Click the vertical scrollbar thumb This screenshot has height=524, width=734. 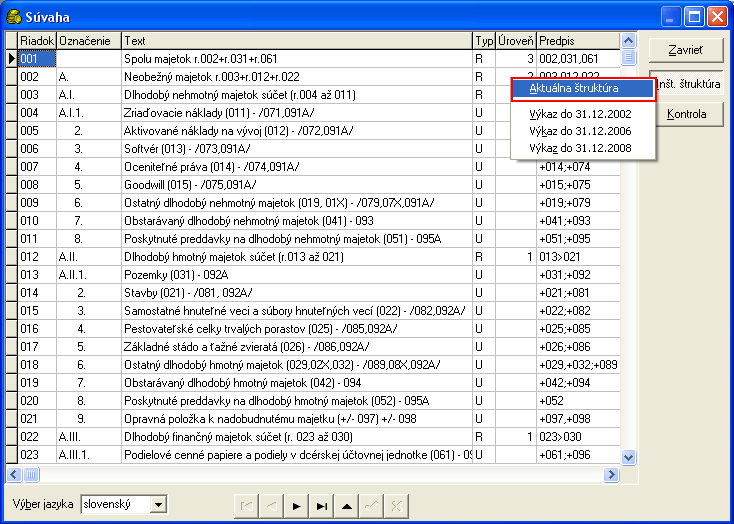coord(628,58)
